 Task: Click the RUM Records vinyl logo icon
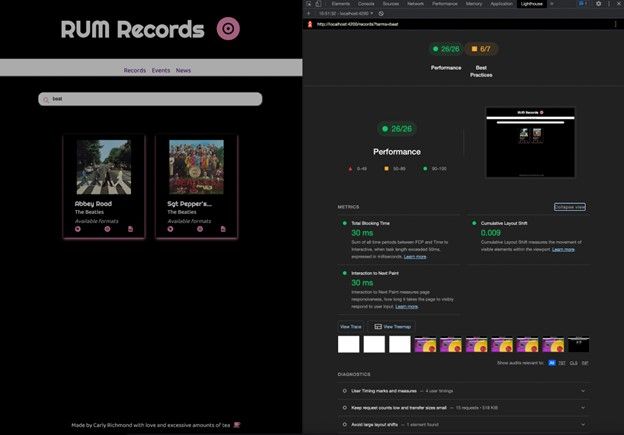point(228,29)
